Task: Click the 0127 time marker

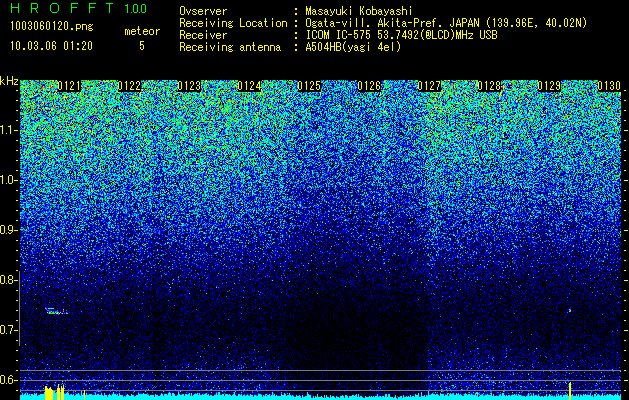Action: coord(429,86)
